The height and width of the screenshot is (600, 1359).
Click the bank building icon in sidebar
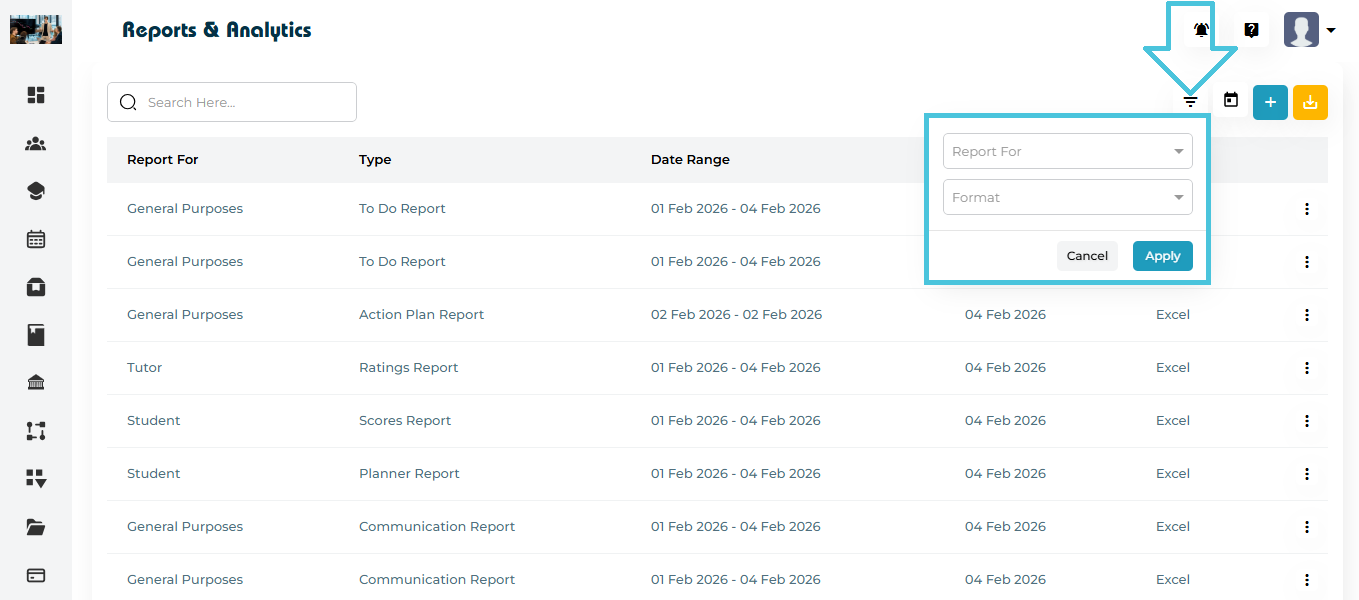pos(36,383)
